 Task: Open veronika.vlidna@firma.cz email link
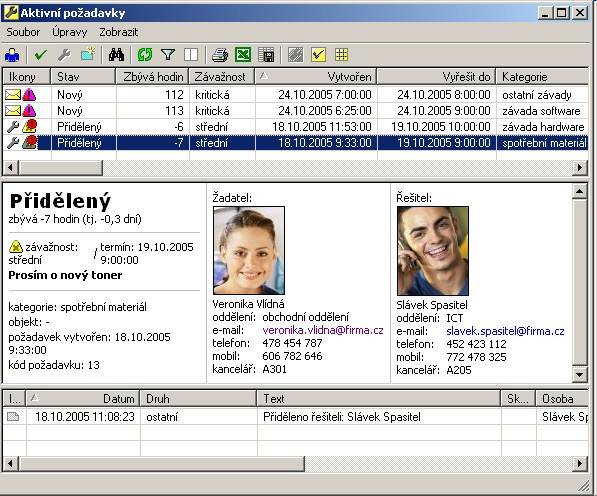click(323, 330)
